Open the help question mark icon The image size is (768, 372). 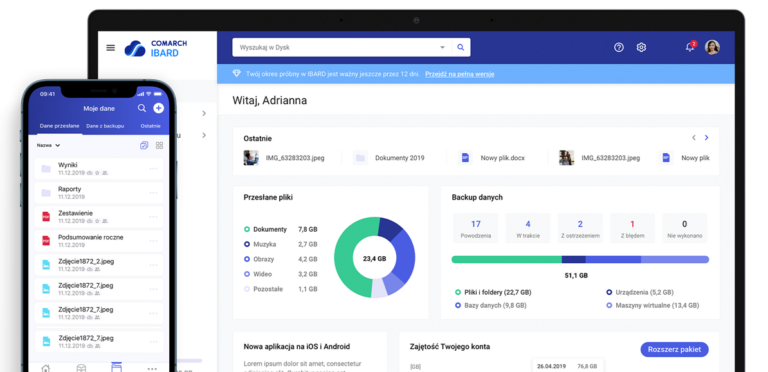[619, 47]
